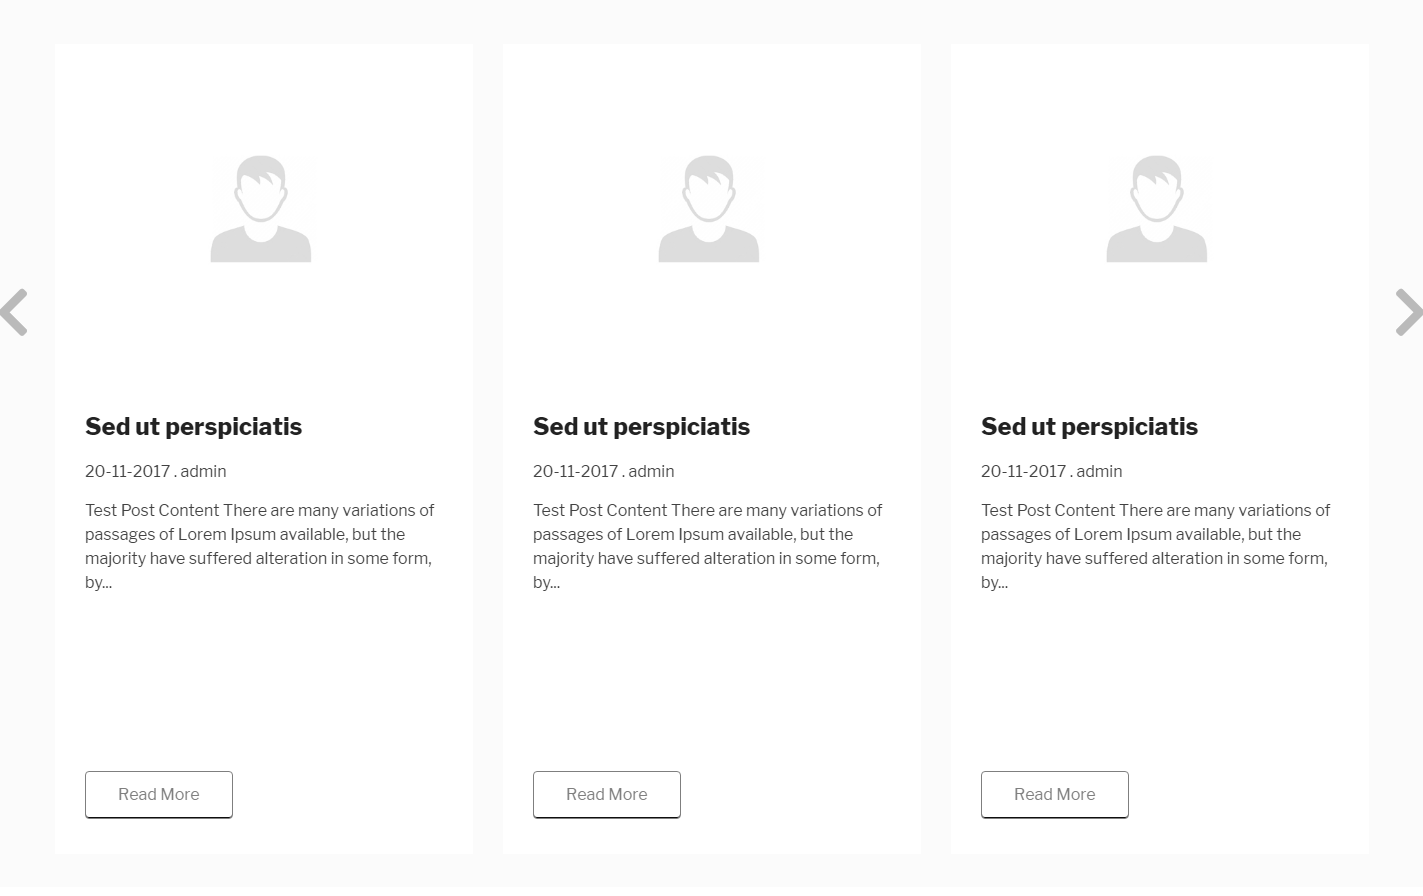Image resolution: width=1423 pixels, height=896 pixels.
Task: Click the previous slide arrow
Action: [x=14, y=312]
